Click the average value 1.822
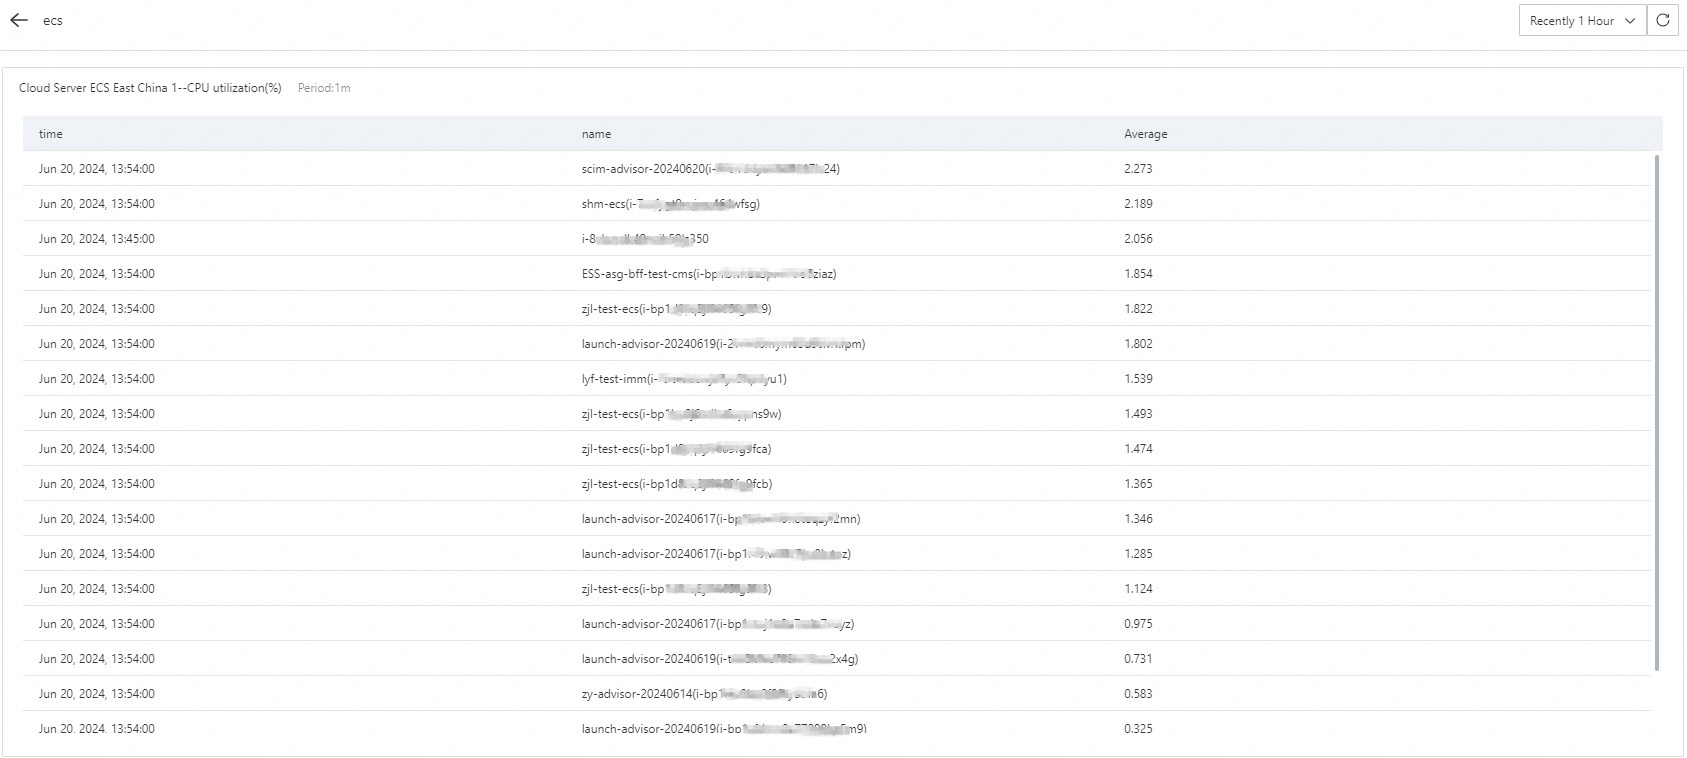 tap(1138, 309)
